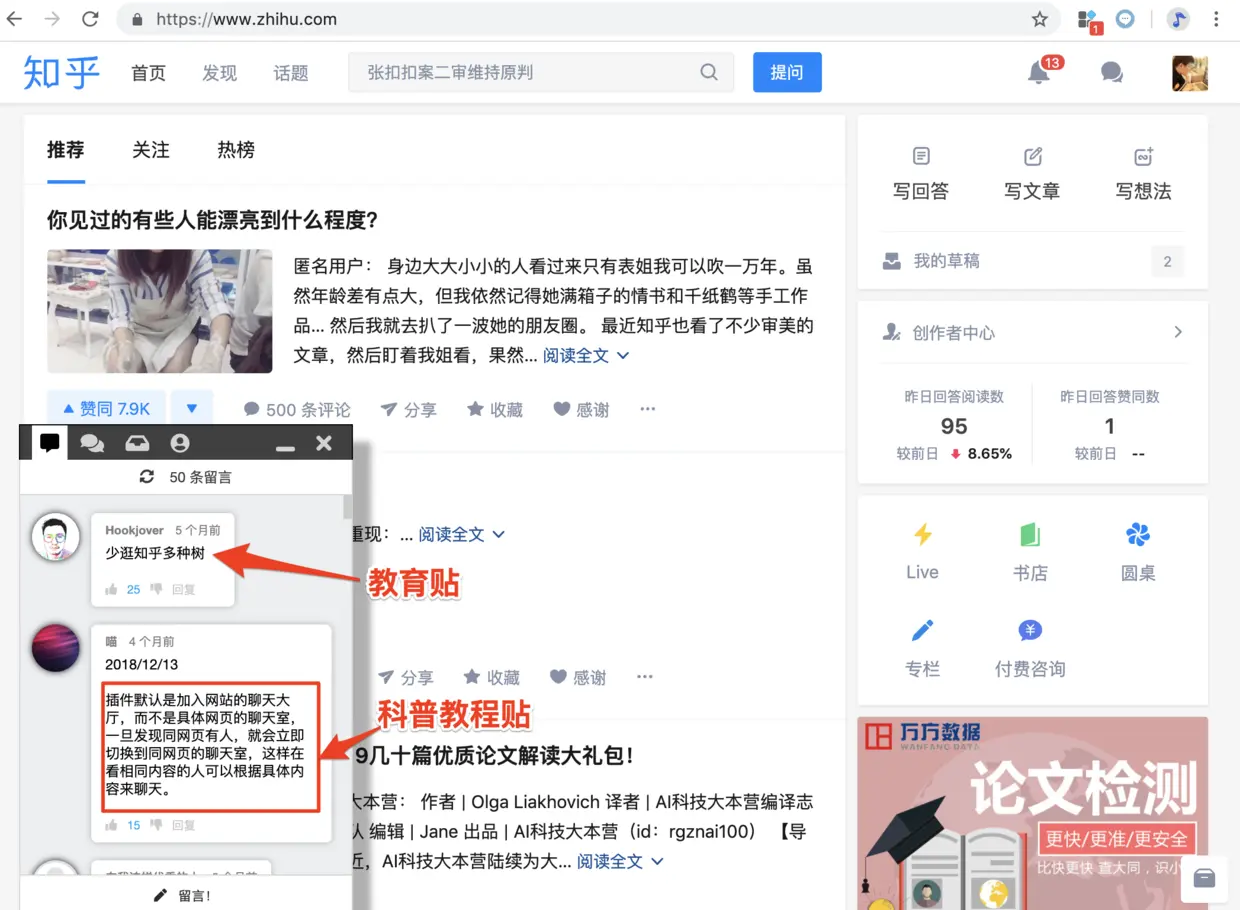Open private messages chat bubble icon

click(x=1111, y=72)
